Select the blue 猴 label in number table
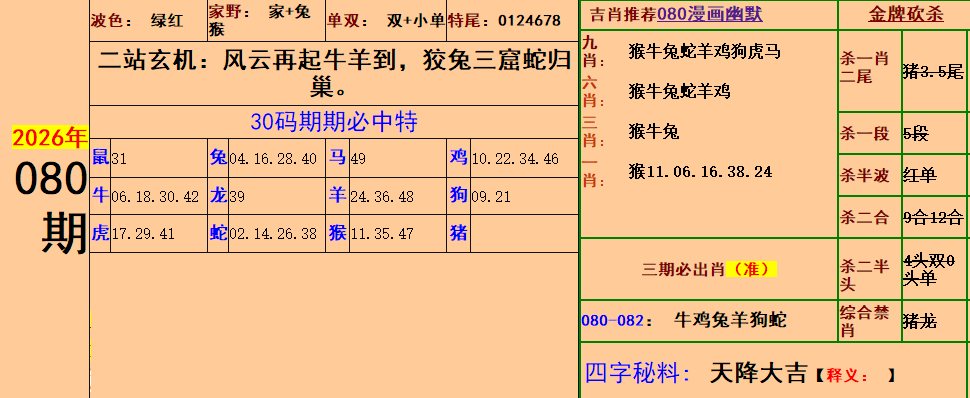 point(337,233)
